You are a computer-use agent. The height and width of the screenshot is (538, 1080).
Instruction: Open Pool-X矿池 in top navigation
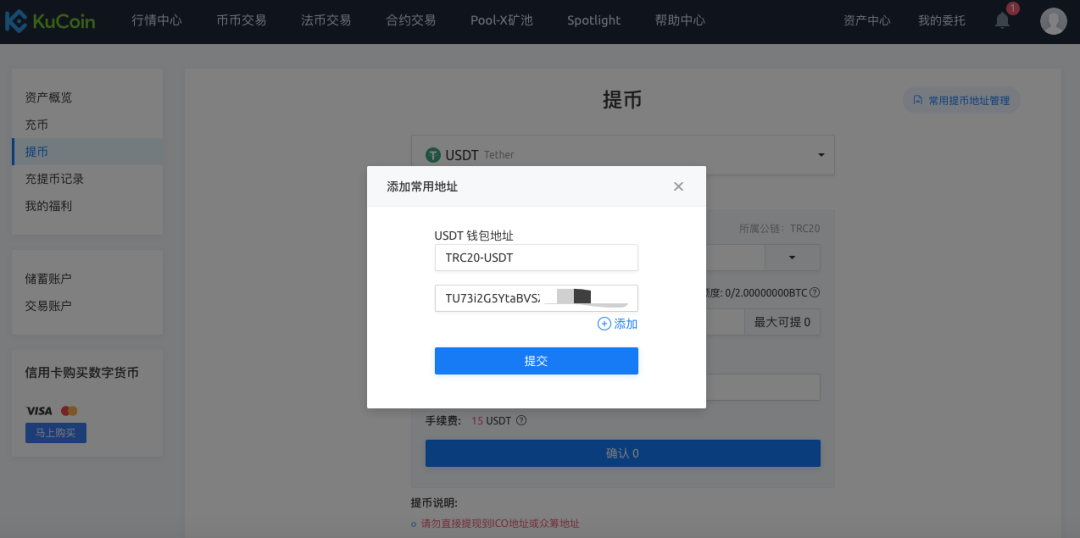[x=501, y=21]
